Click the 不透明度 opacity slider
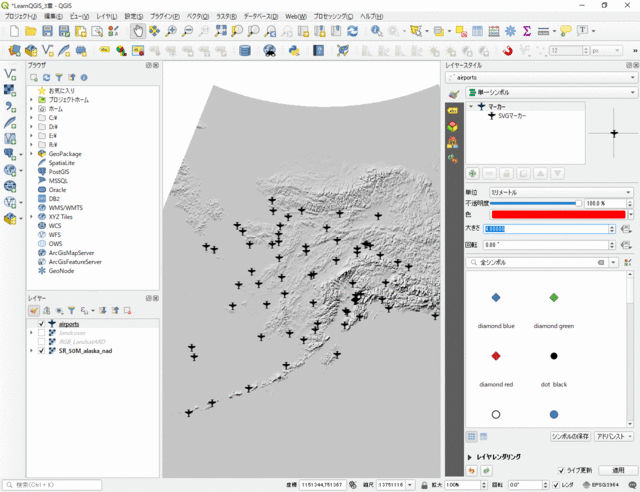Screen dimensions: 640x492 pos(536,203)
